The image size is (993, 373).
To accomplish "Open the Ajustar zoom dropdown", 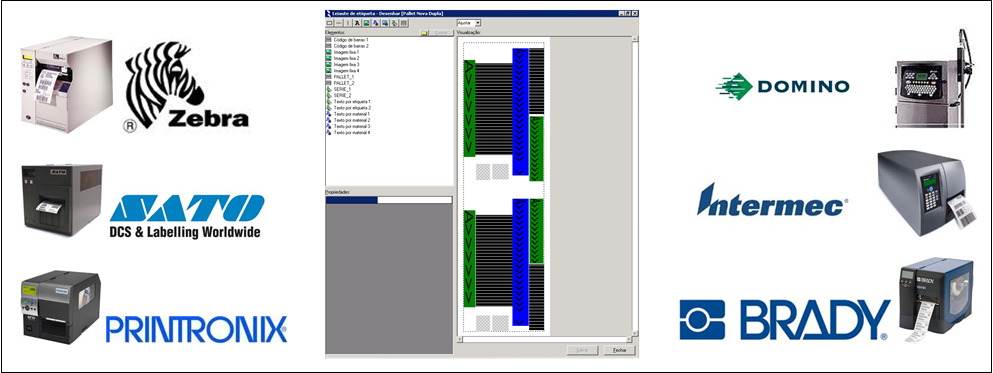I will (x=478, y=23).
